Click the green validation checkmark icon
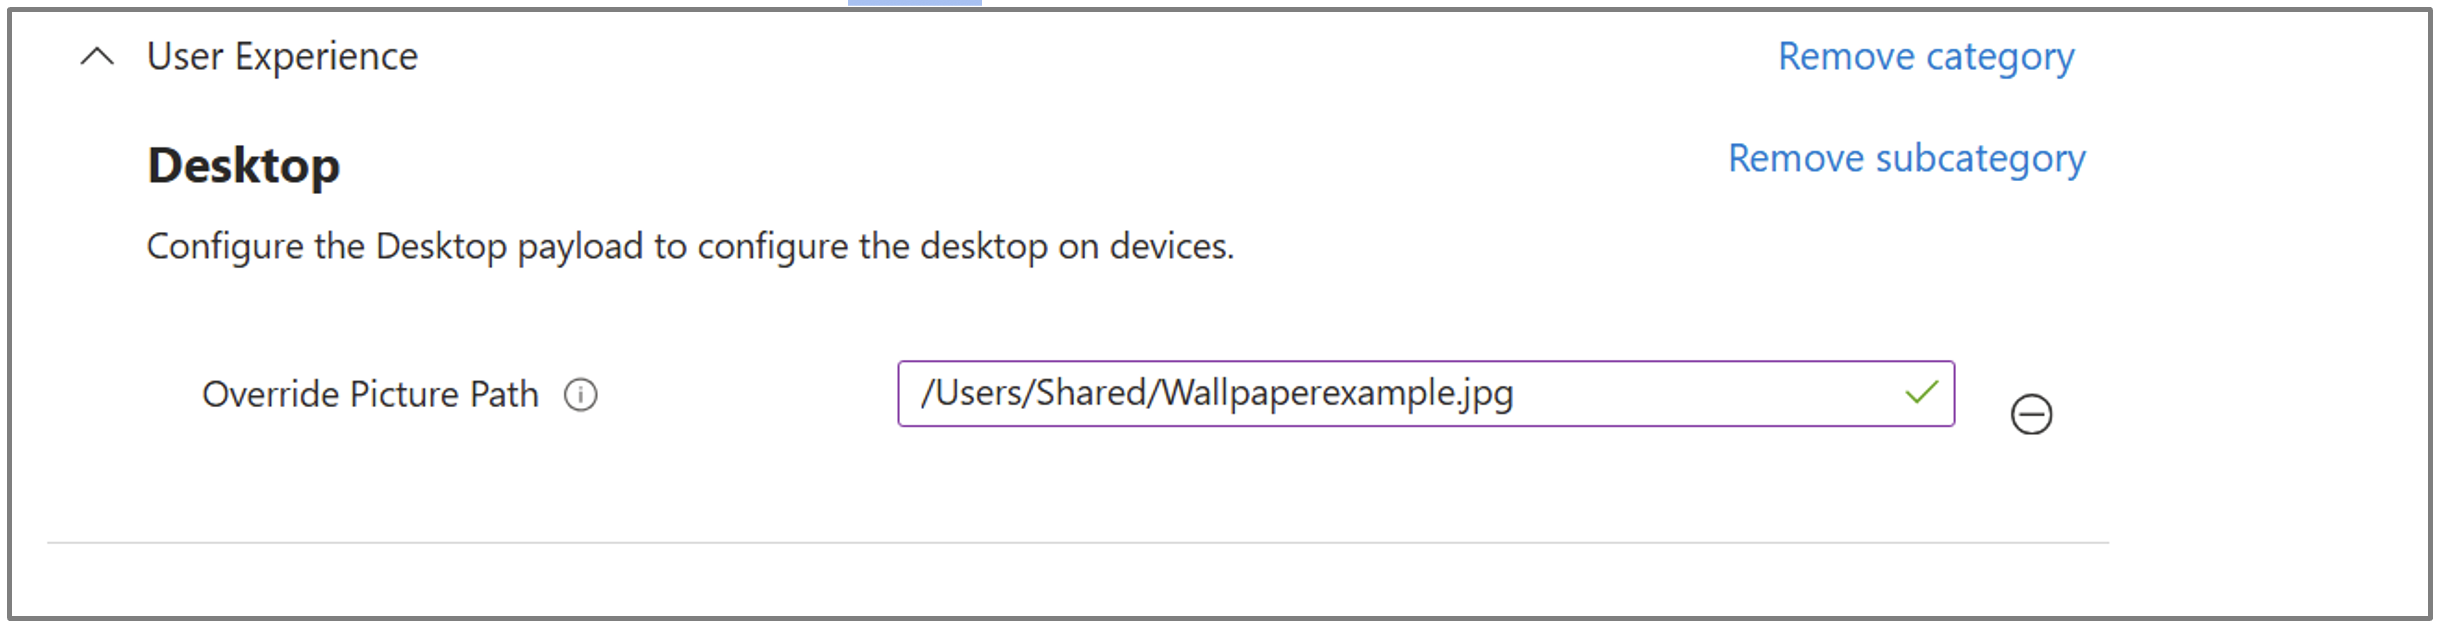This screenshot has width=2440, height=626. point(1921,393)
